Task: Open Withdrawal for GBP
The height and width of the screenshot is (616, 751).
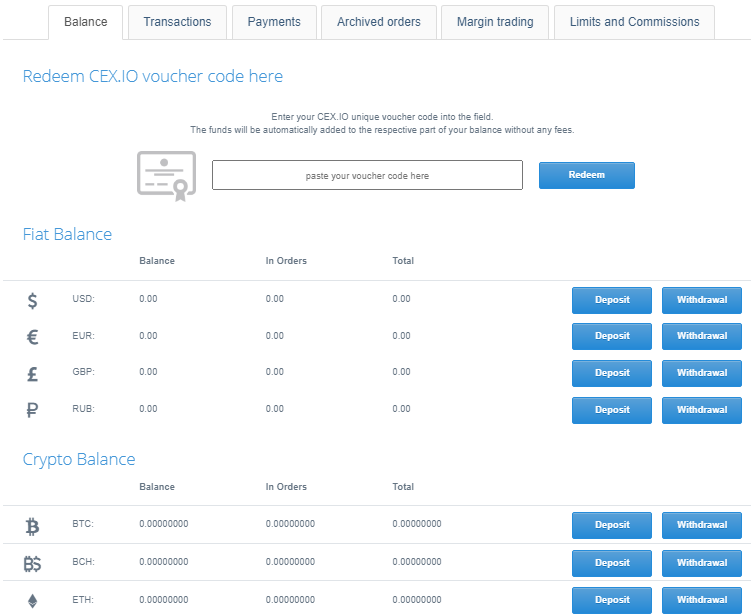Action: (x=702, y=373)
